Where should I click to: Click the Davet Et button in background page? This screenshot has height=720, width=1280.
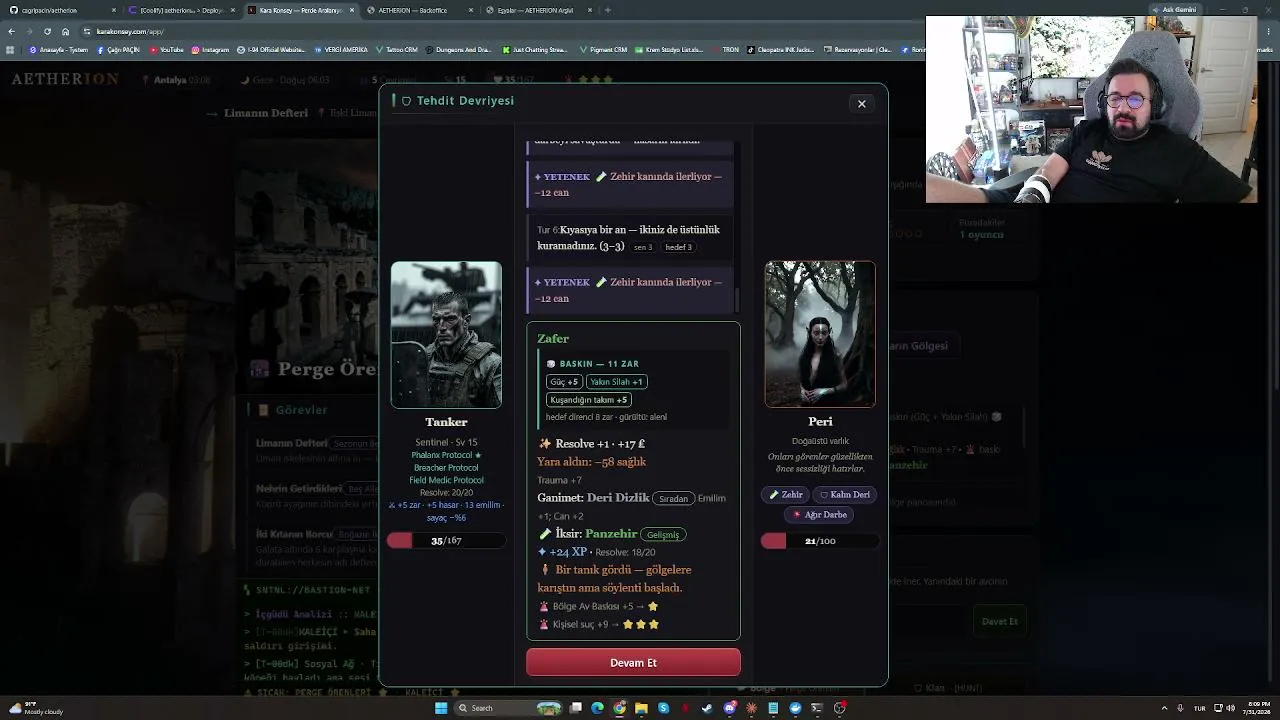[999, 621]
